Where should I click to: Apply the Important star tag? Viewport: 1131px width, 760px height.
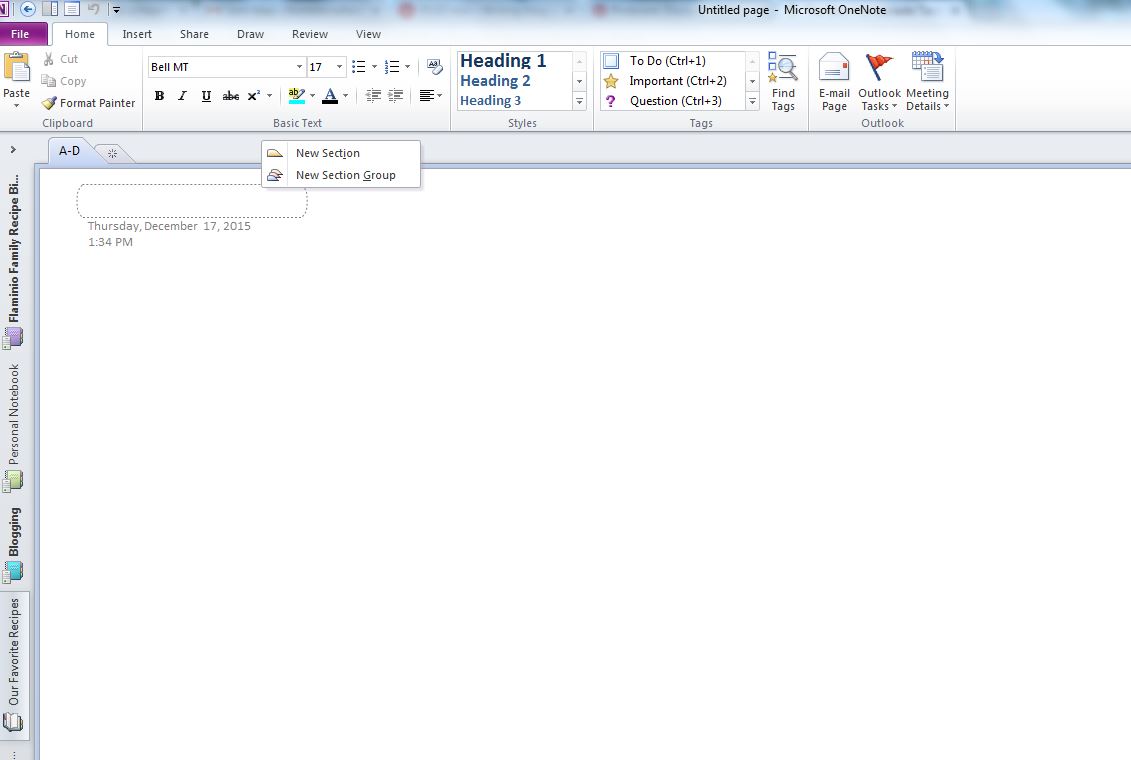tap(672, 81)
